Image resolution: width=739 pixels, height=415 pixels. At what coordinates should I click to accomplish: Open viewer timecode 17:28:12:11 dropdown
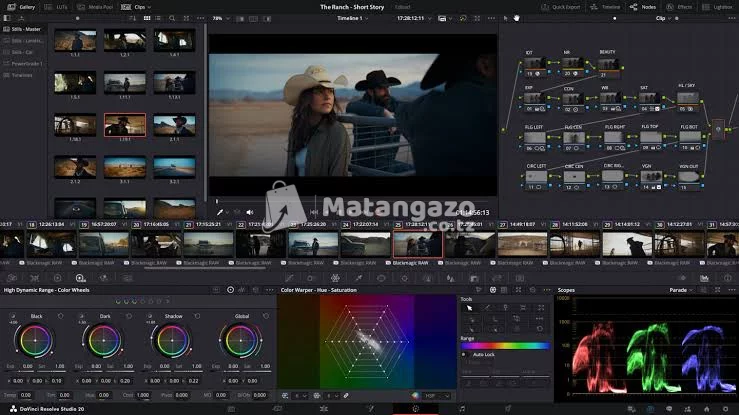[x=413, y=18]
